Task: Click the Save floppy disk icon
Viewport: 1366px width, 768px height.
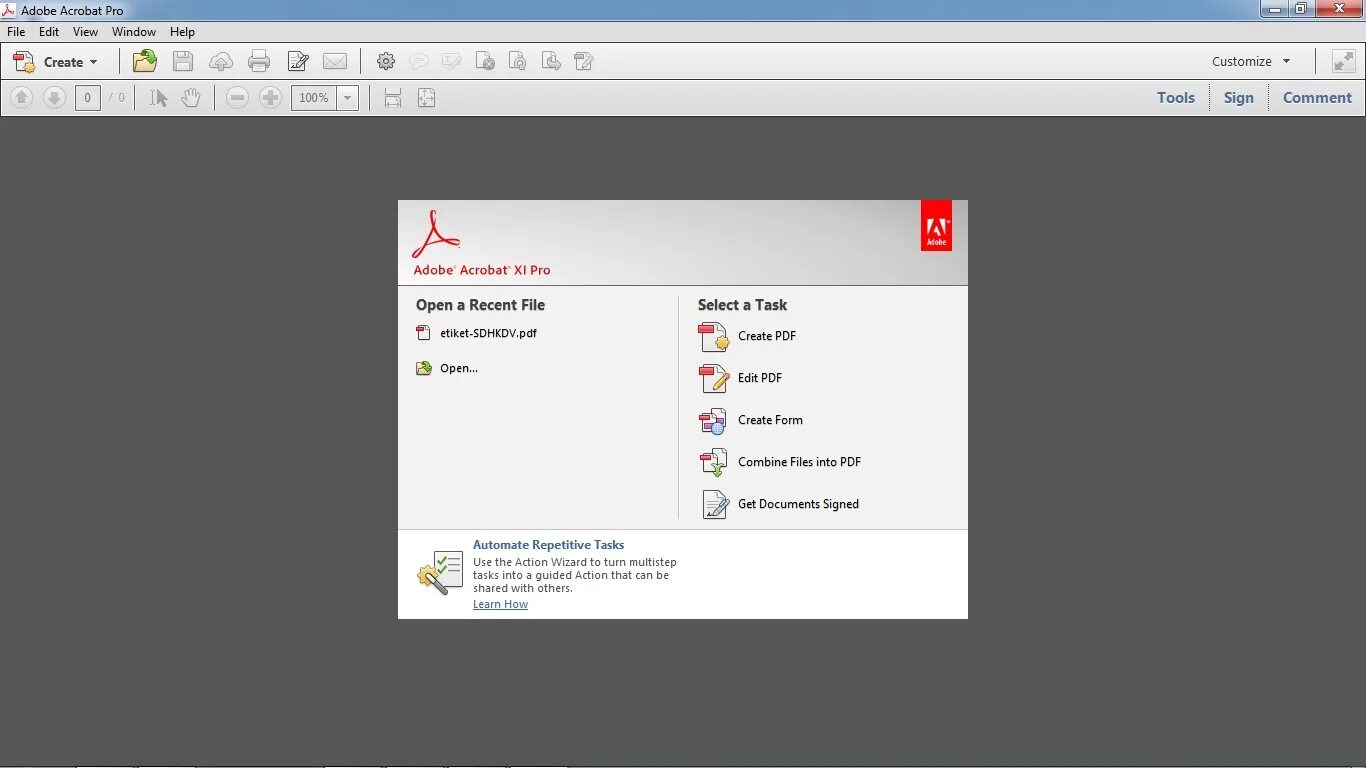Action: coord(183,61)
